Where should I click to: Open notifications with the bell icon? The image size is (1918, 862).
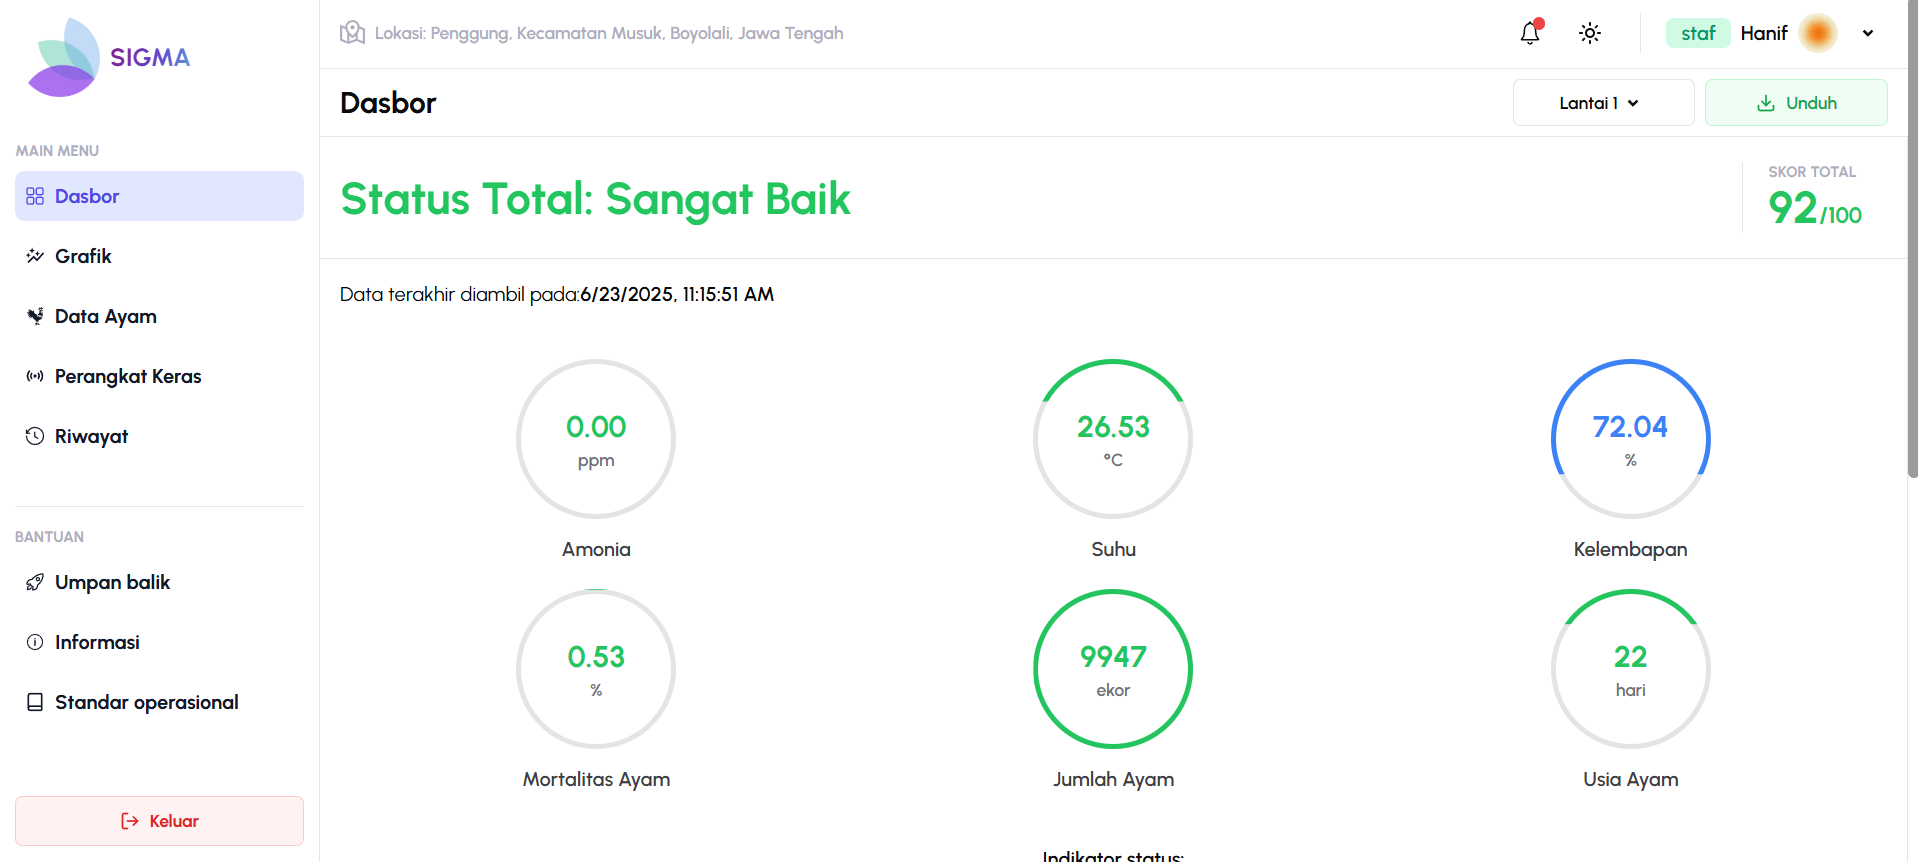click(1530, 33)
